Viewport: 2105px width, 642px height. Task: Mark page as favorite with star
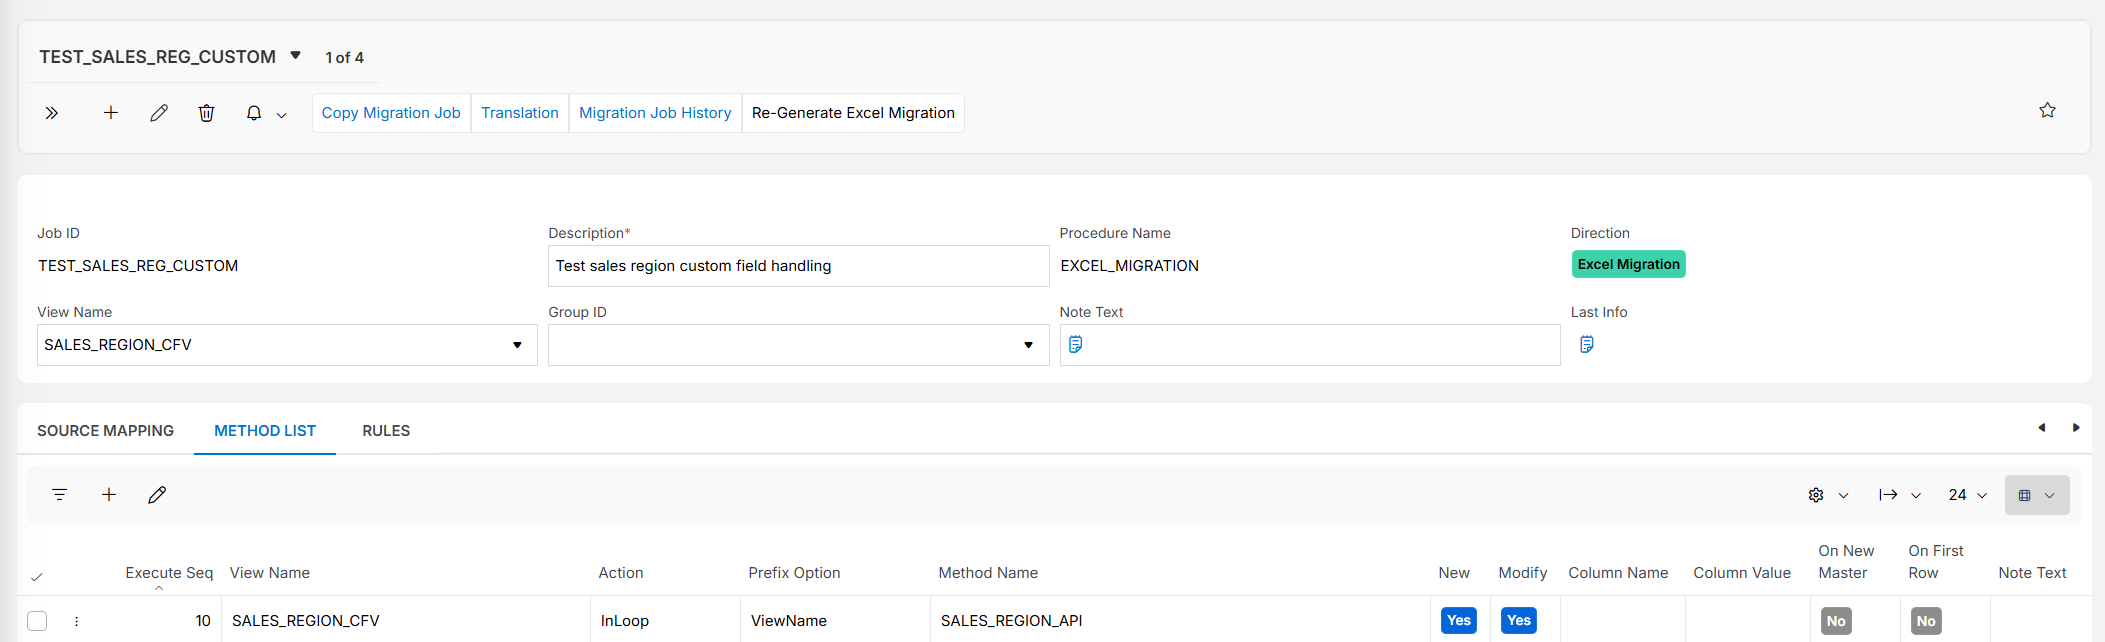coord(2047,111)
